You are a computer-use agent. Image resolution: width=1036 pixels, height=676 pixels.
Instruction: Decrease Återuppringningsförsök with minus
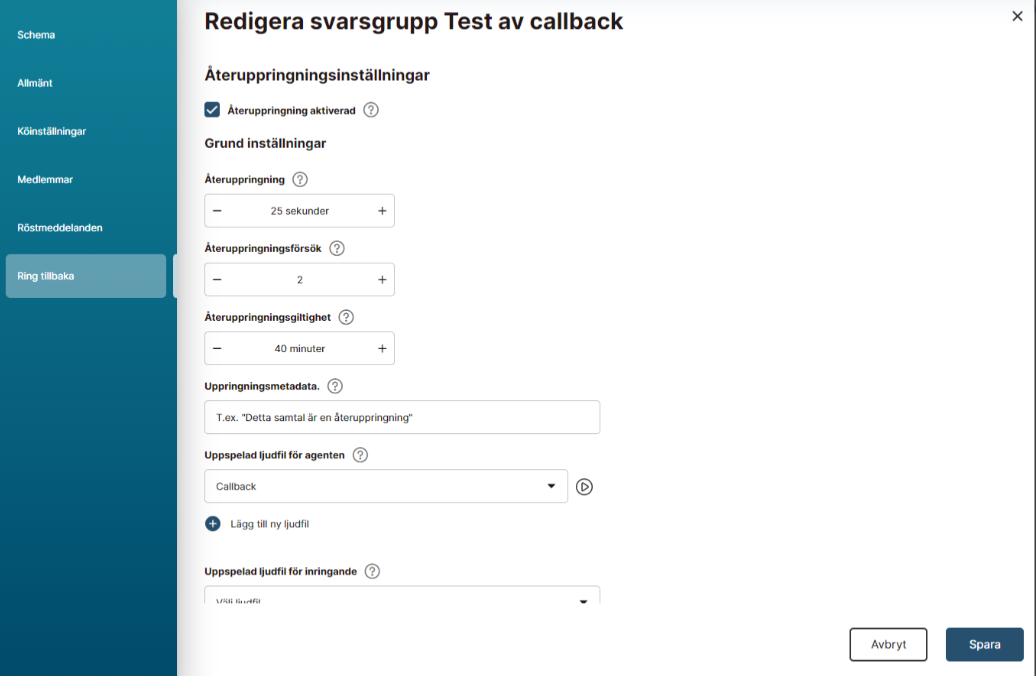point(217,280)
